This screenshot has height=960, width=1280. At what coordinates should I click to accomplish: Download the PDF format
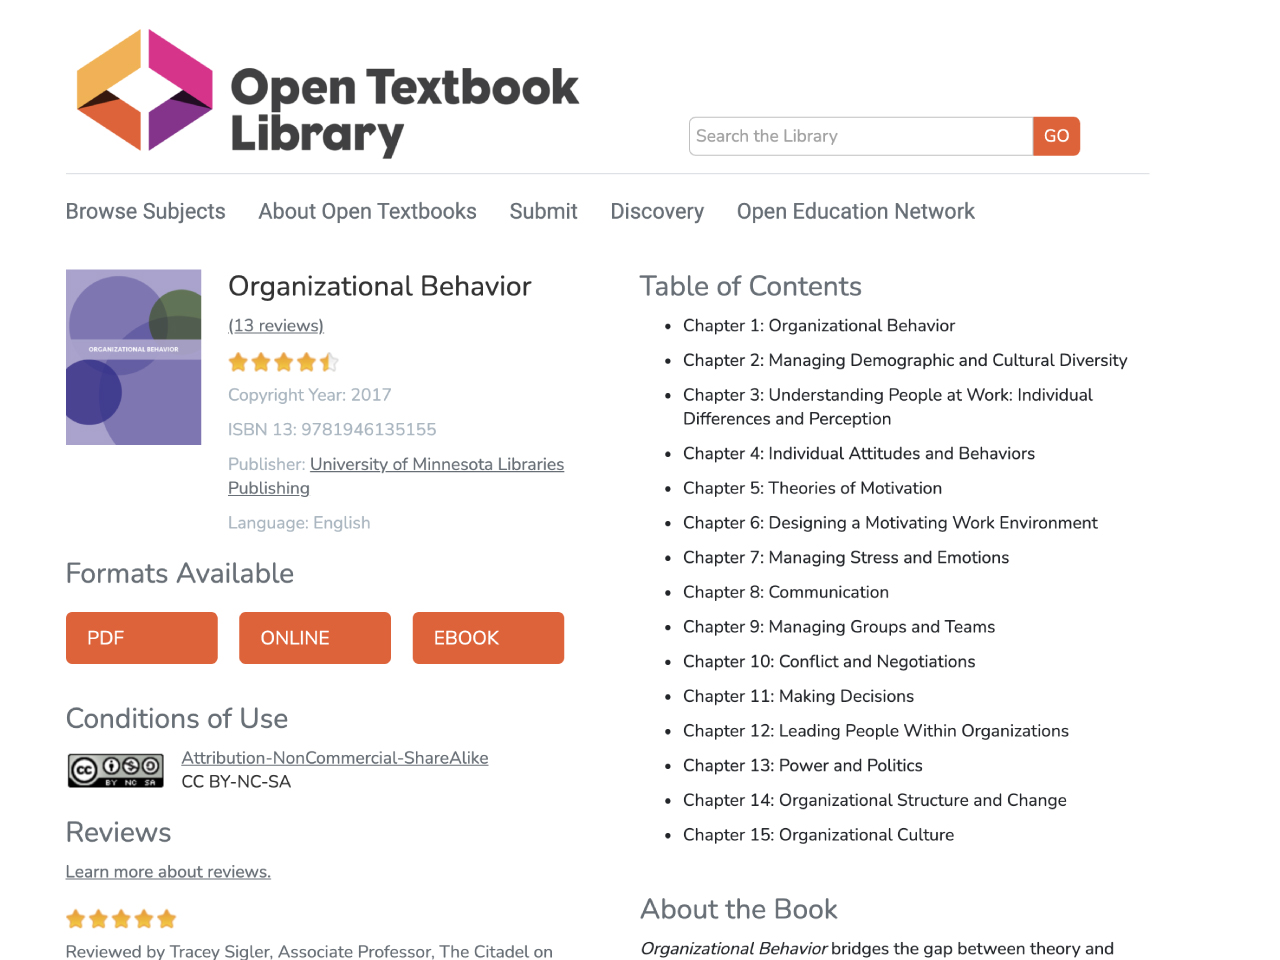[x=142, y=638]
